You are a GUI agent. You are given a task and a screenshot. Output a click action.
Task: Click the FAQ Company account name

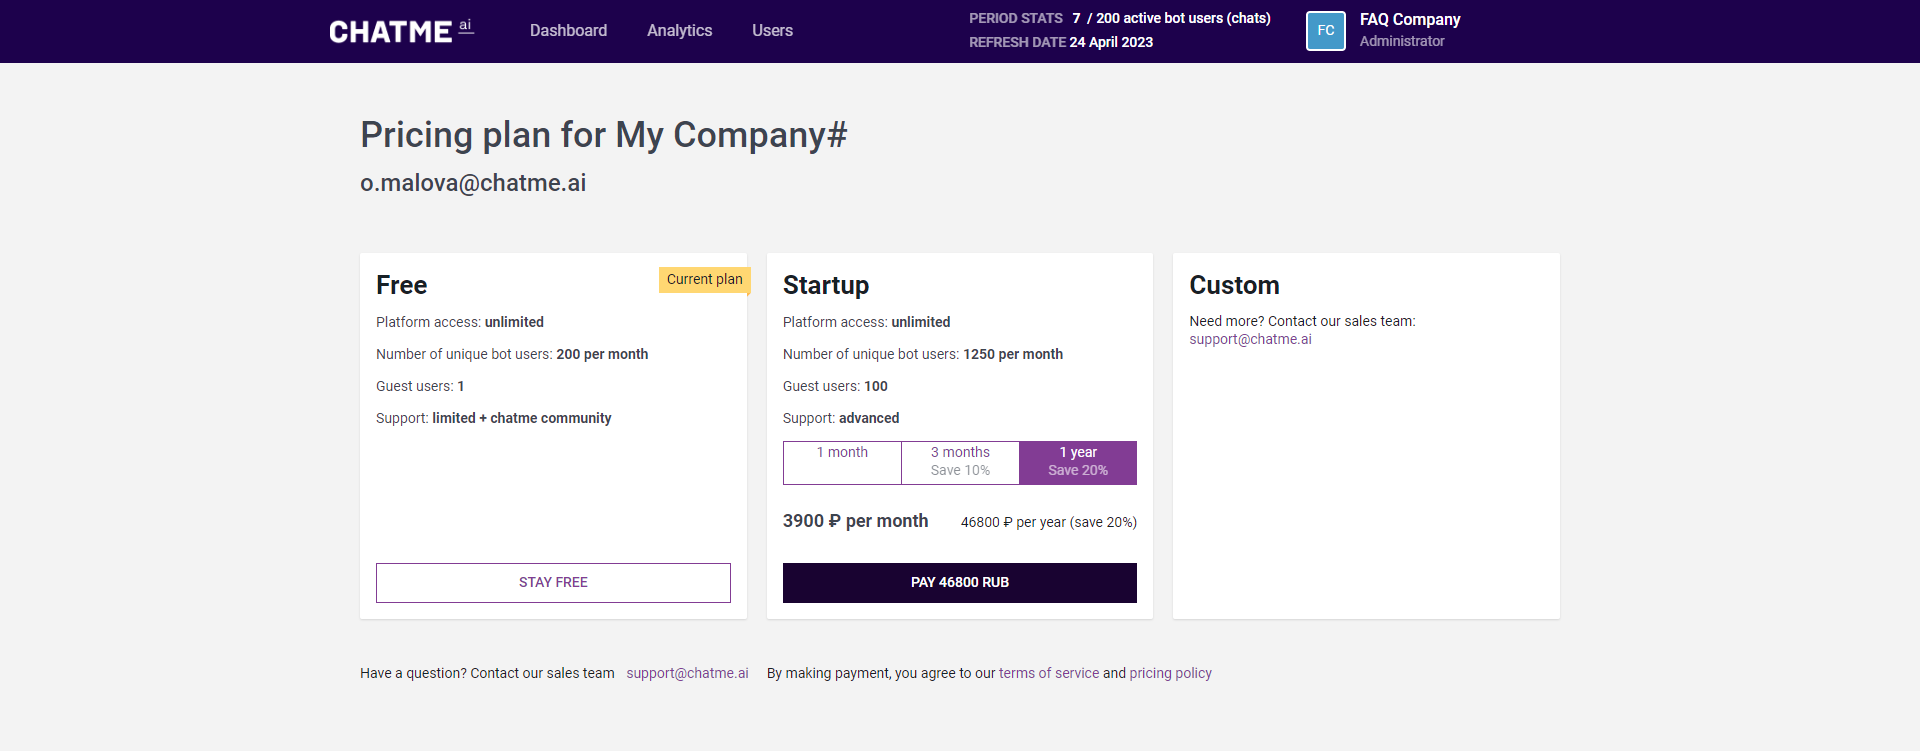click(x=1409, y=20)
